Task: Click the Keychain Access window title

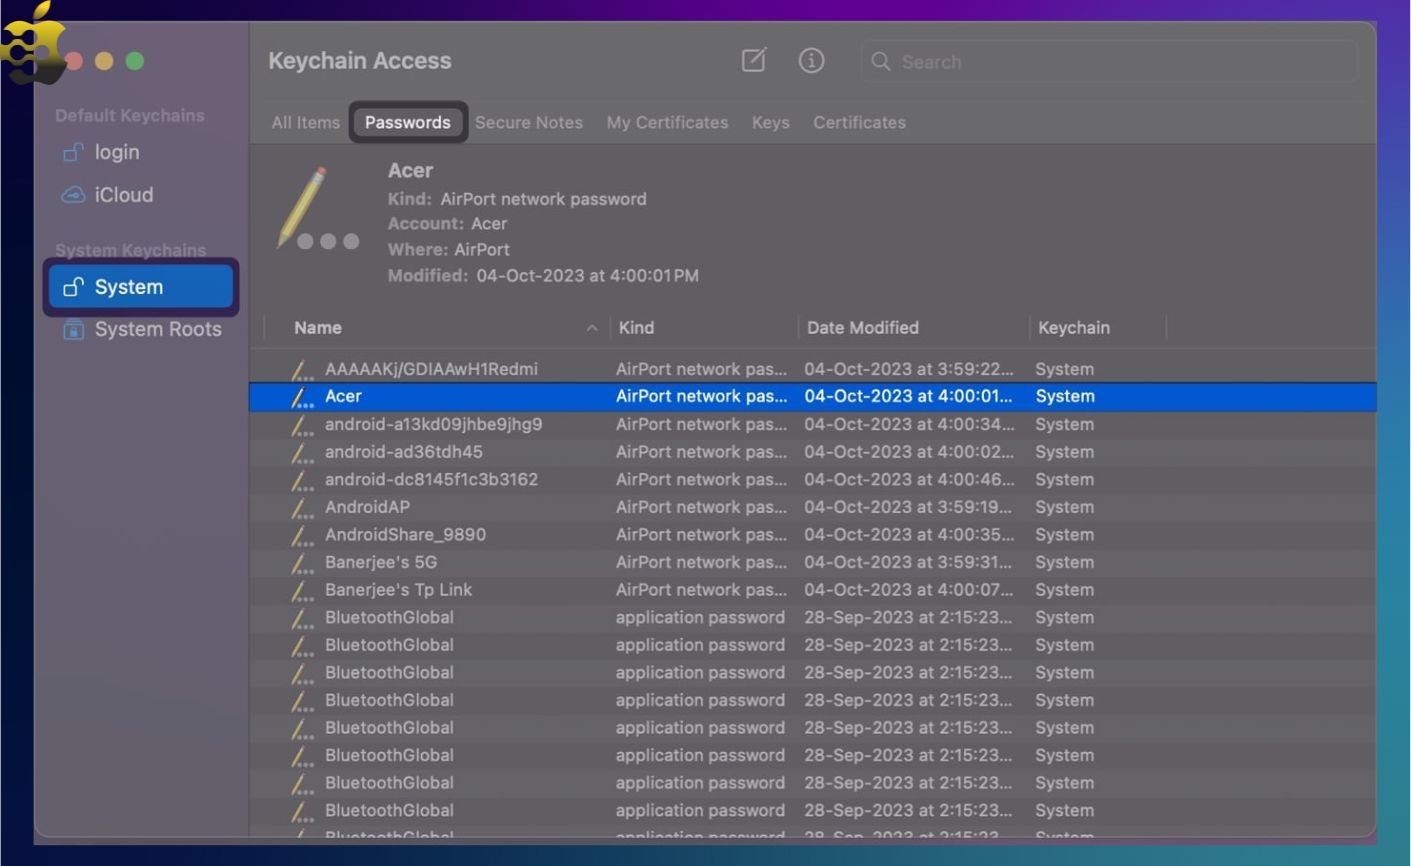Action: [360, 61]
